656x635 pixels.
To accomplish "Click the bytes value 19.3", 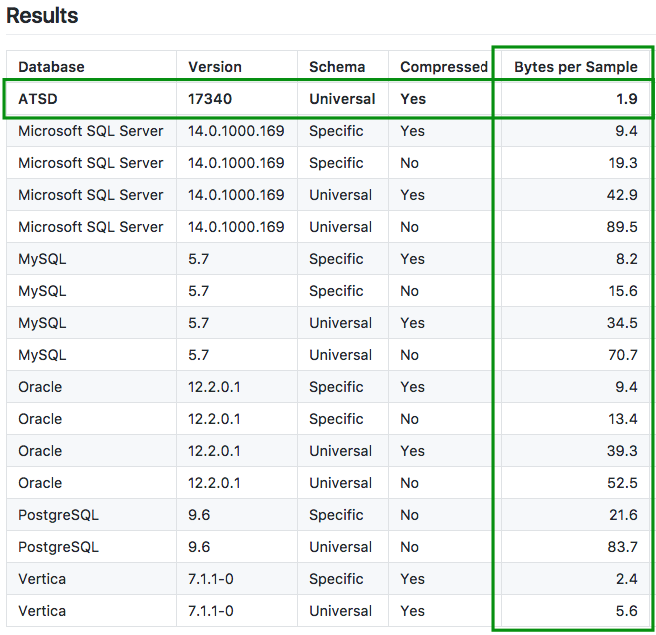I will pyautogui.click(x=623, y=163).
